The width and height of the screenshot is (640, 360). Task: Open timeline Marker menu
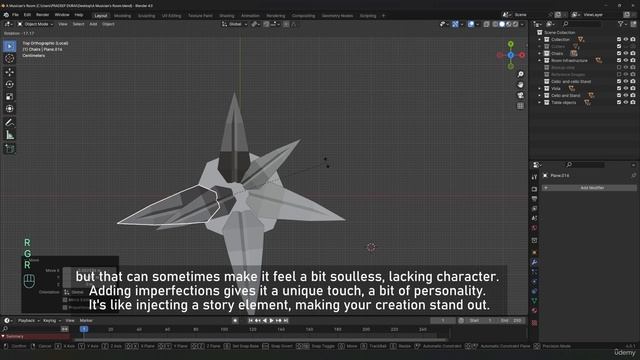[x=86, y=321]
